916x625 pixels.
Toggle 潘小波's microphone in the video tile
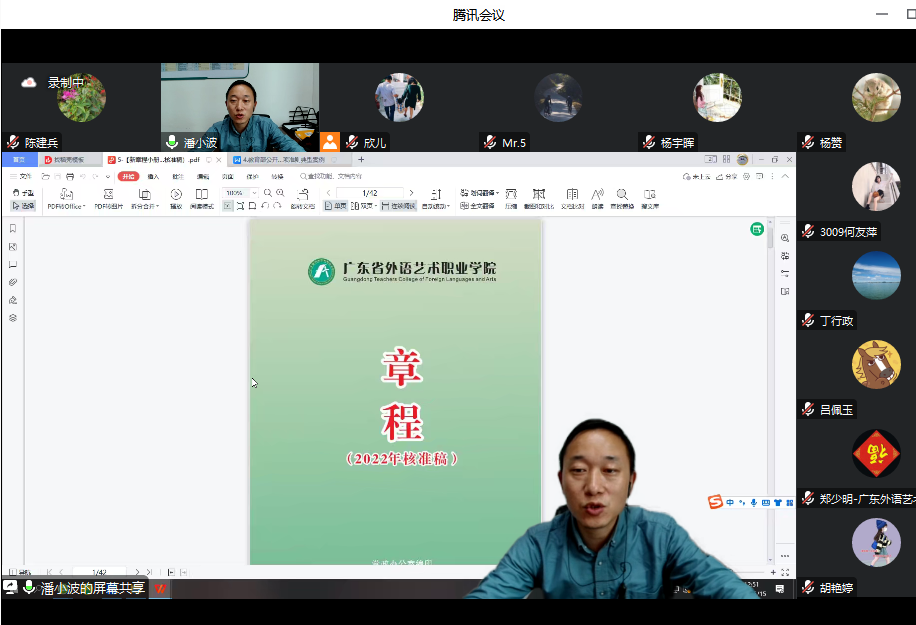(172, 142)
